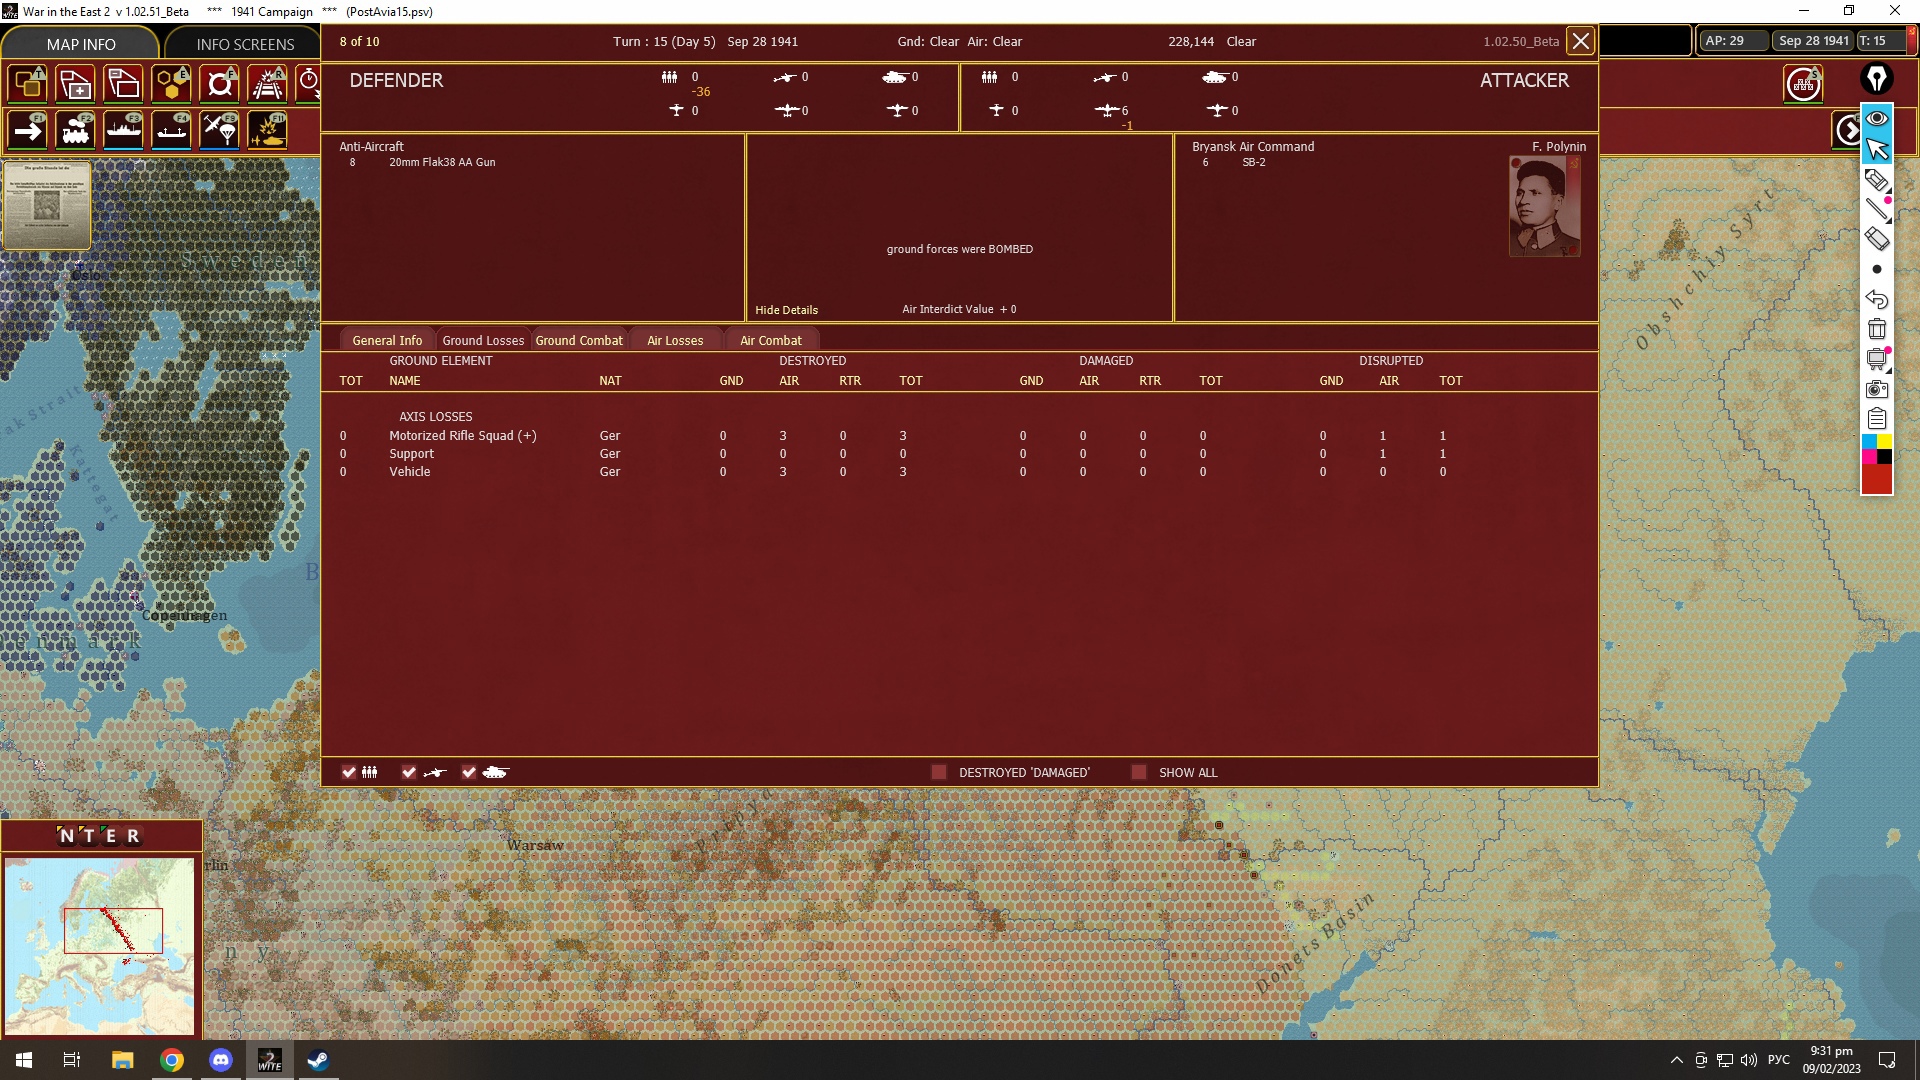Image resolution: width=1920 pixels, height=1080 pixels.
Task: Select the Air transport paratroop icon (F9)
Action: click(x=219, y=130)
